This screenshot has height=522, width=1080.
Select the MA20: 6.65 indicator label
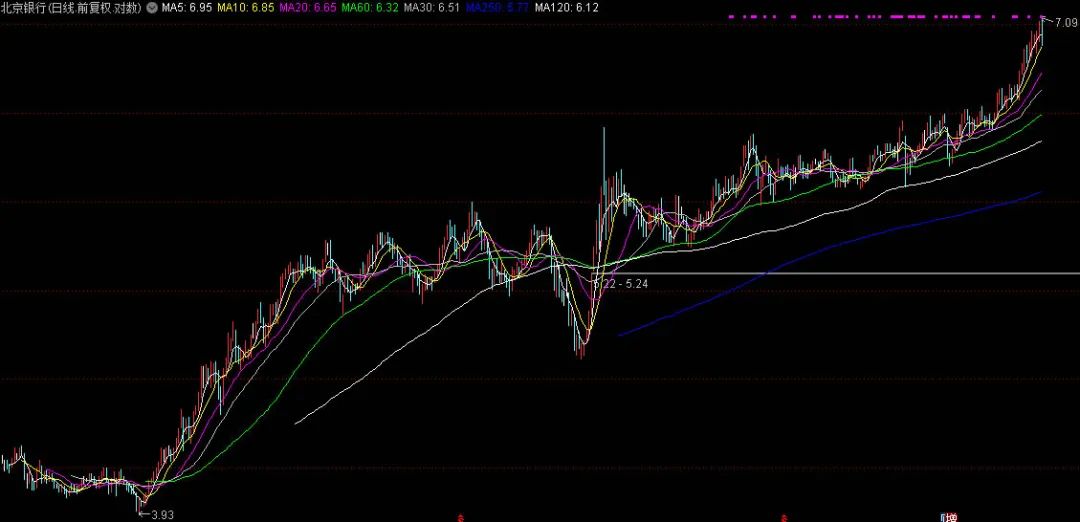tap(308, 8)
